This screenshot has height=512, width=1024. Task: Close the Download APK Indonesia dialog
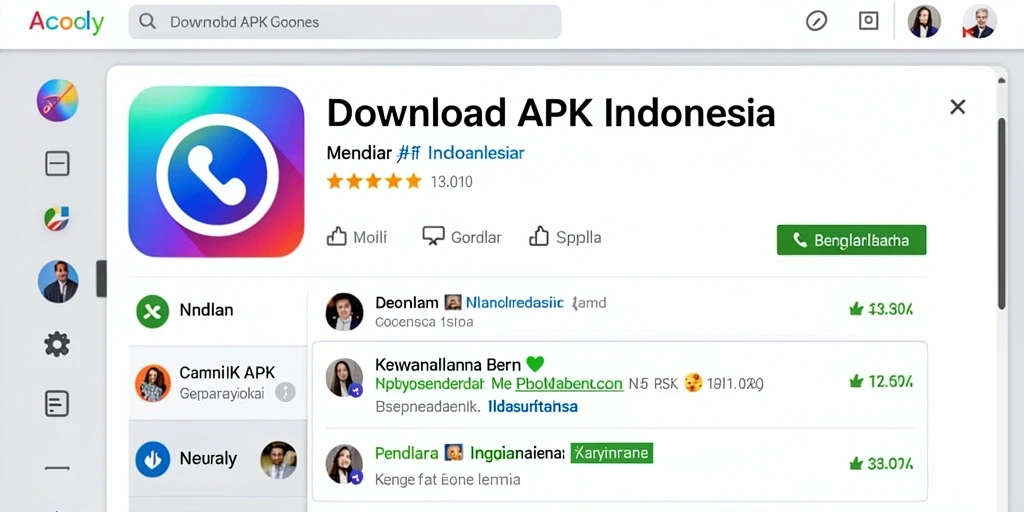957,107
